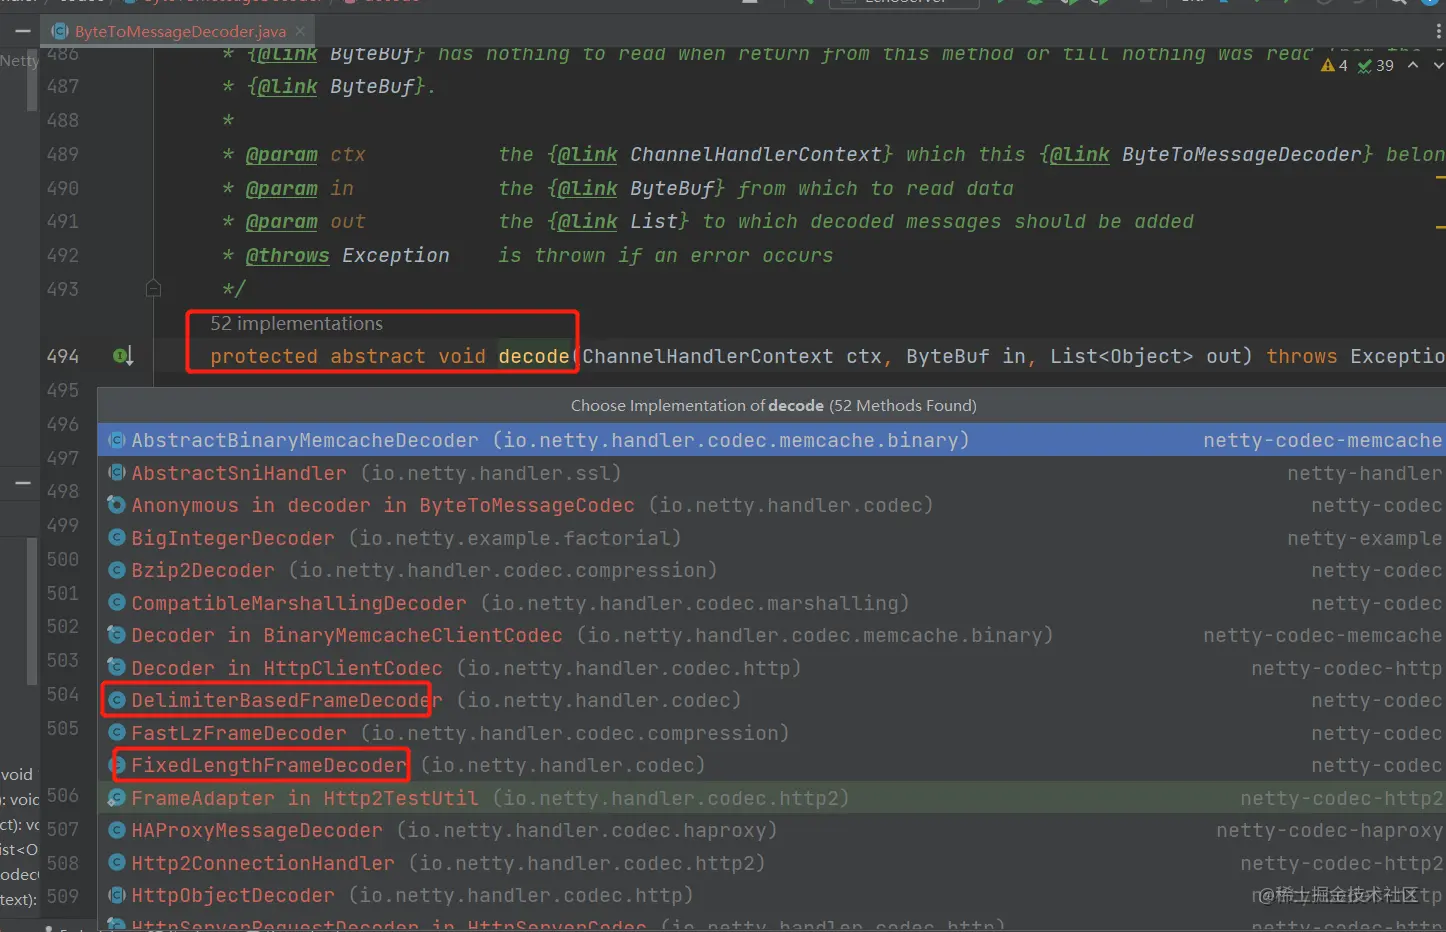The image size is (1446, 932).
Task: Go to previous highlighted problem using up arrow
Action: 1412,65
